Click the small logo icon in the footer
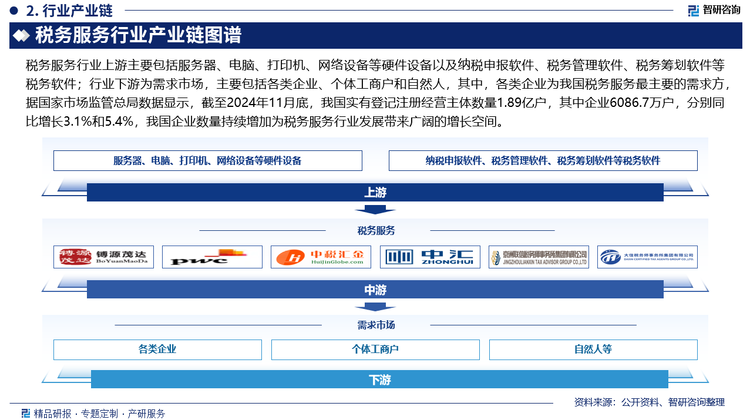The height and width of the screenshot is (420, 750). (25, 413)
